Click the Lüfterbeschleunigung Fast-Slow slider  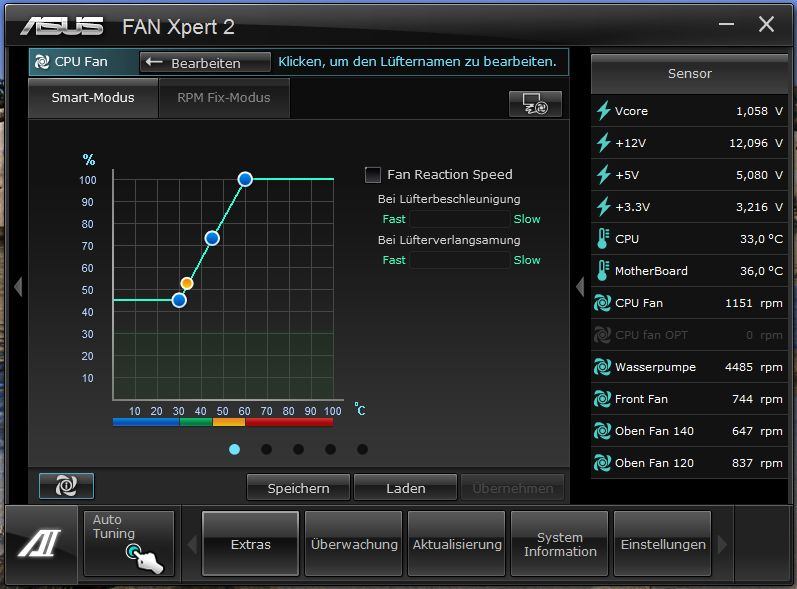click(x=459, y=219)
